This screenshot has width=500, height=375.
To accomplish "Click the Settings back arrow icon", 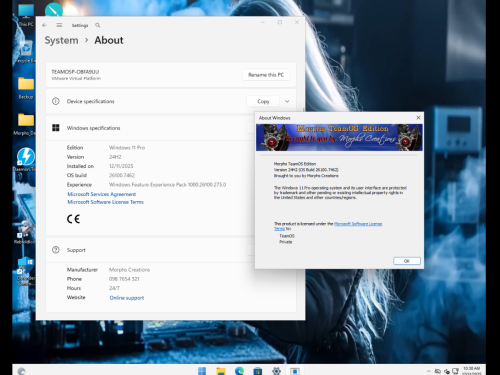I will click(44, 25).
